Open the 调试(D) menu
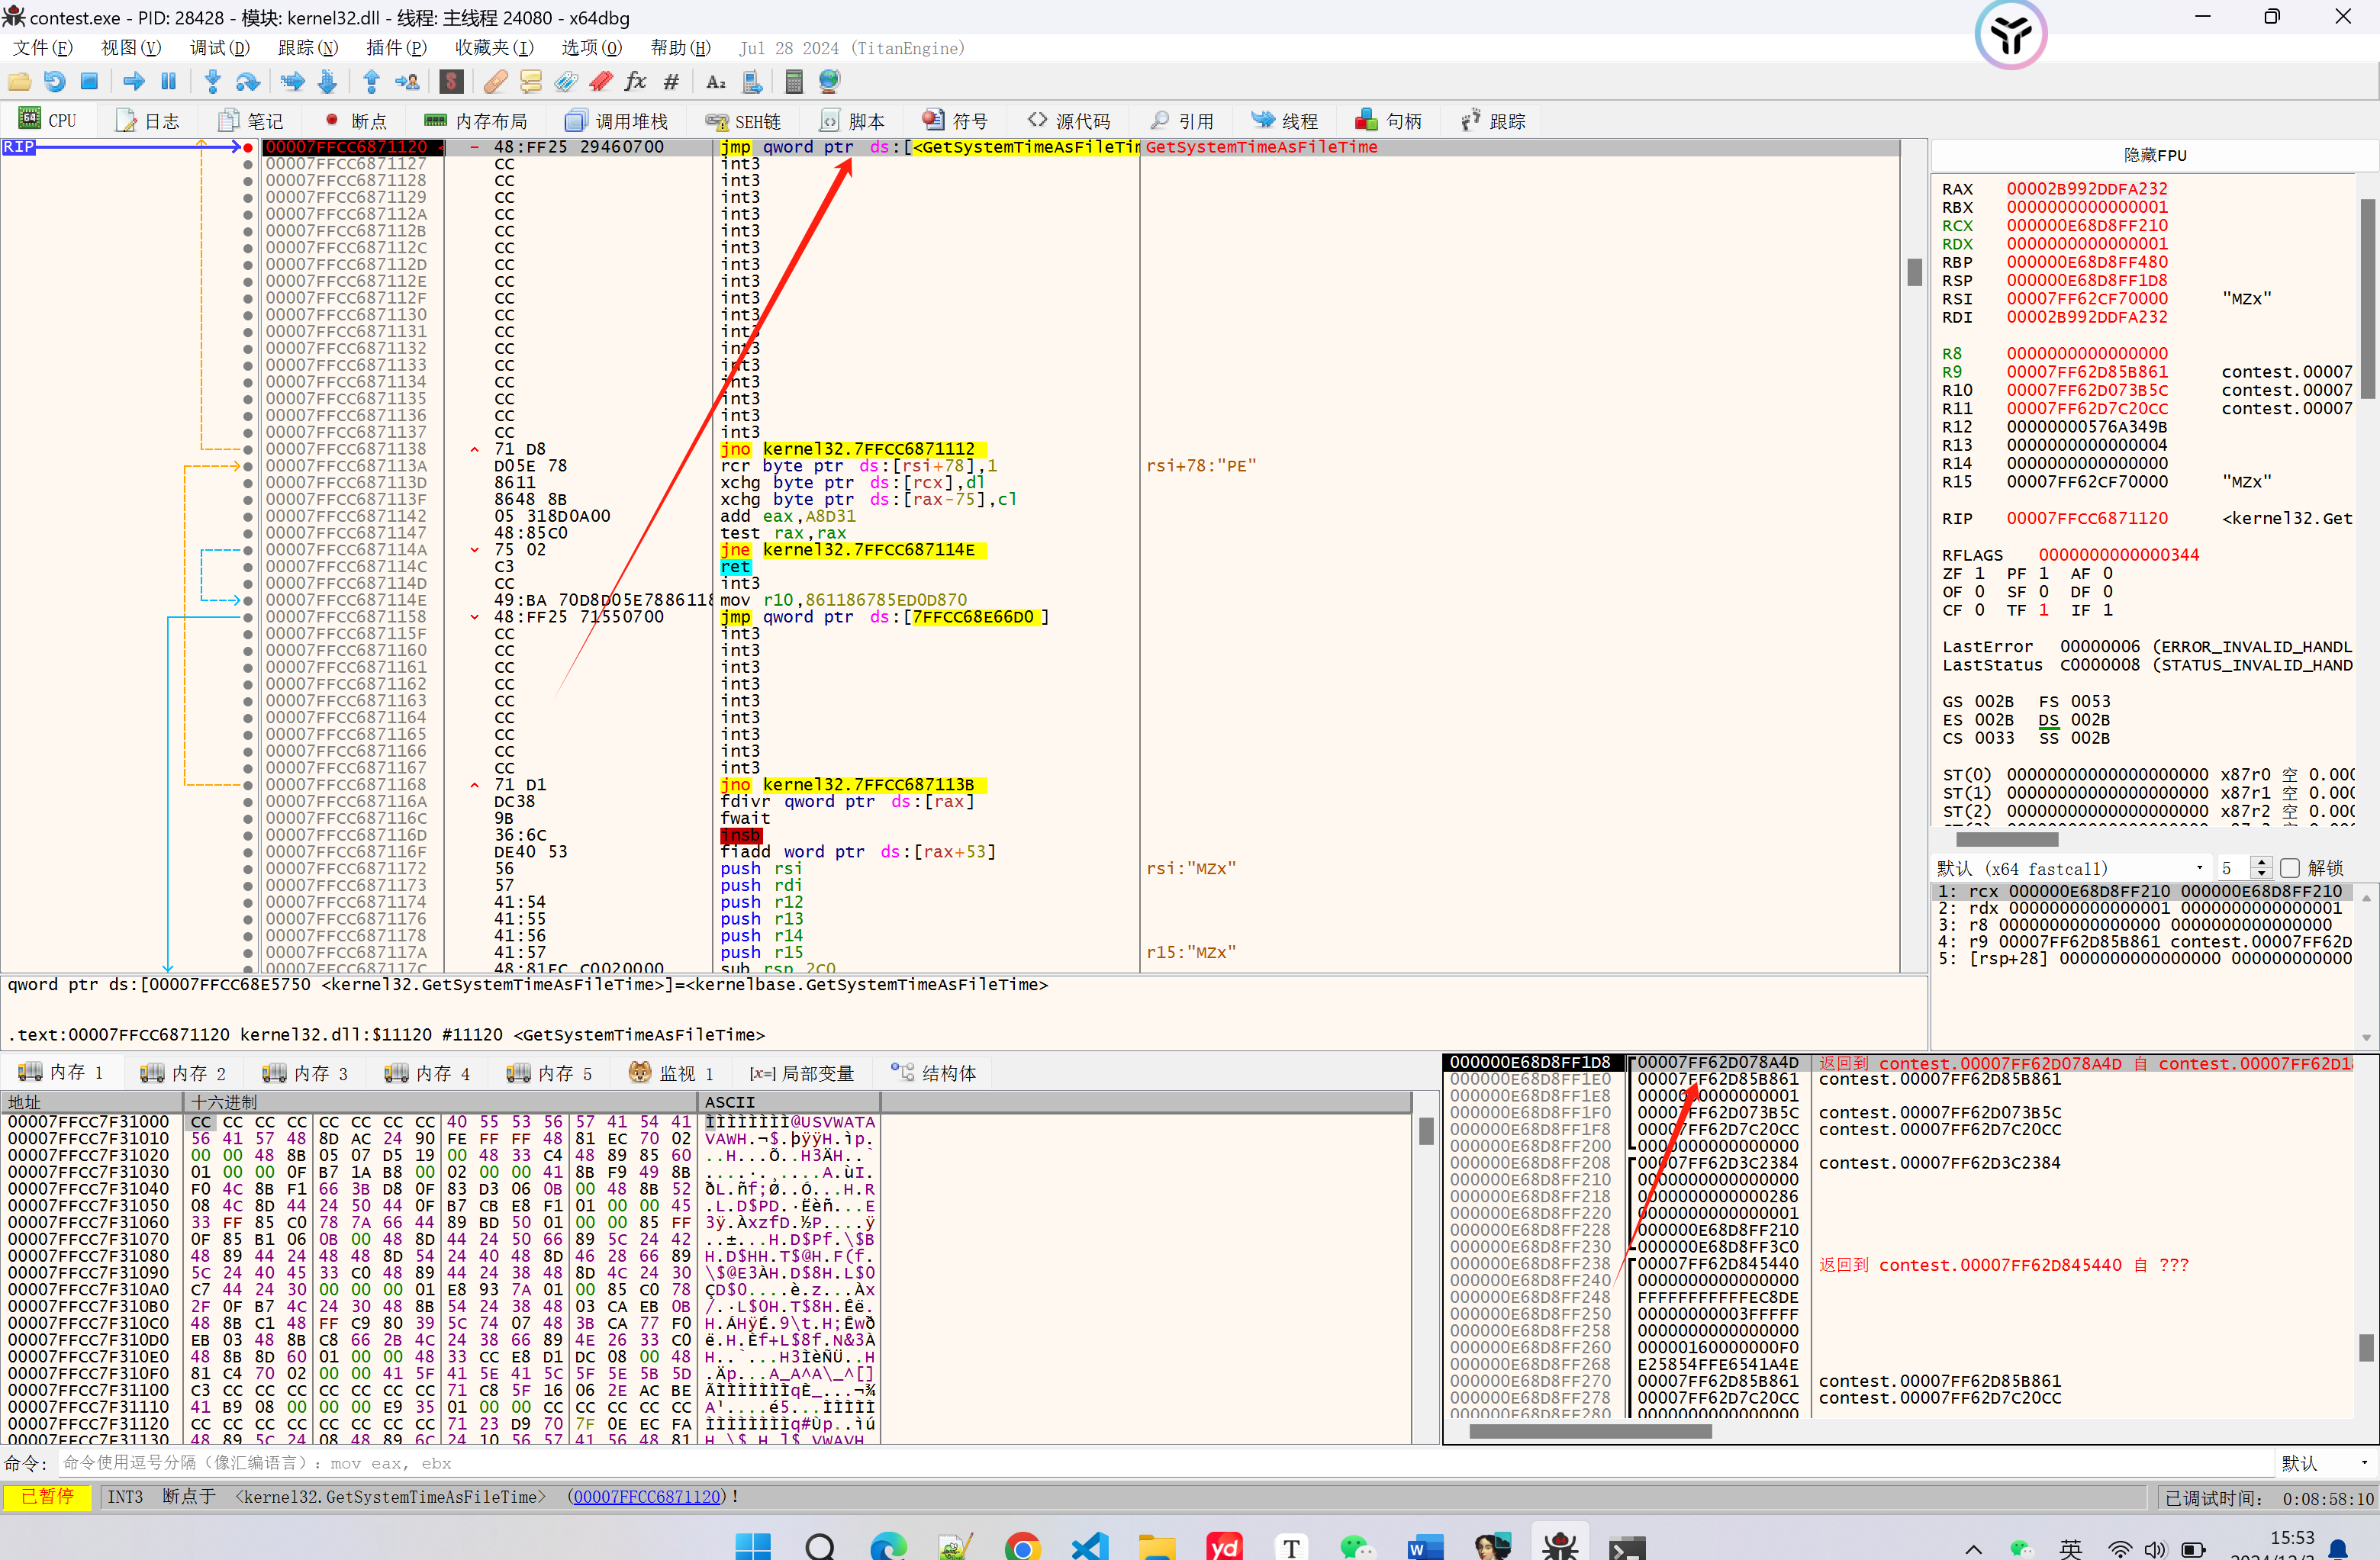Viewport: 2380px width, 1560px height. 220,48
